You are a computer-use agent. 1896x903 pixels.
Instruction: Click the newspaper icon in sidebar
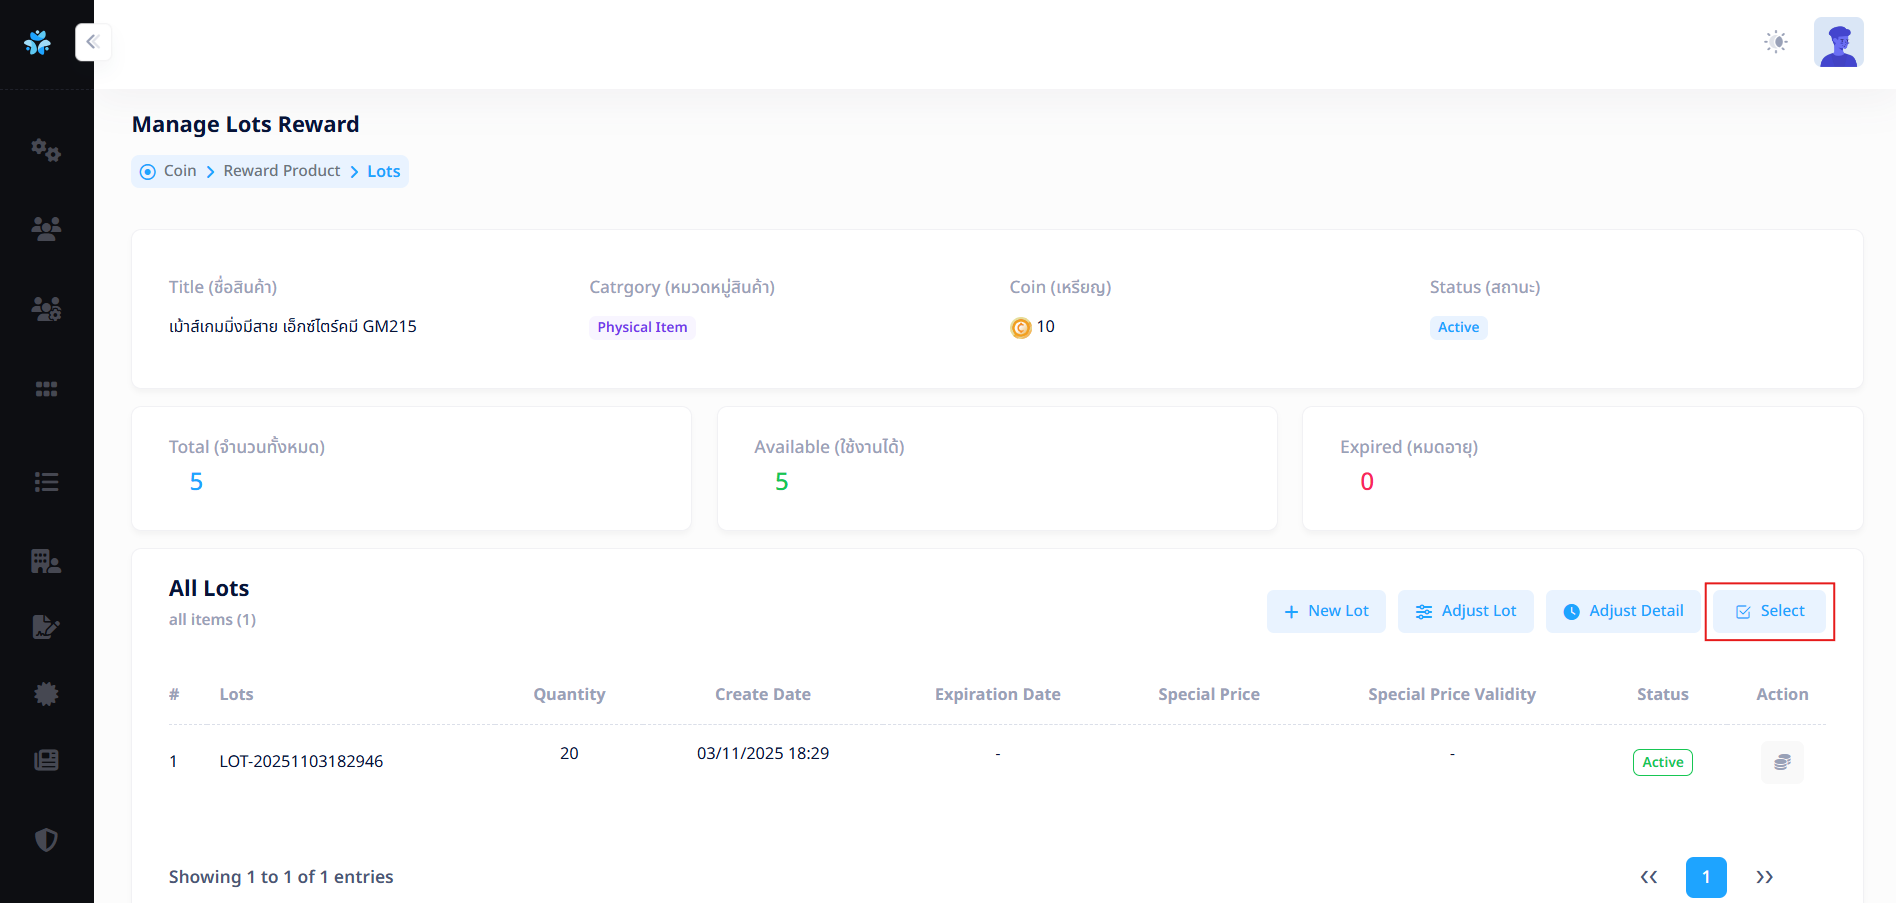(46, 760)
